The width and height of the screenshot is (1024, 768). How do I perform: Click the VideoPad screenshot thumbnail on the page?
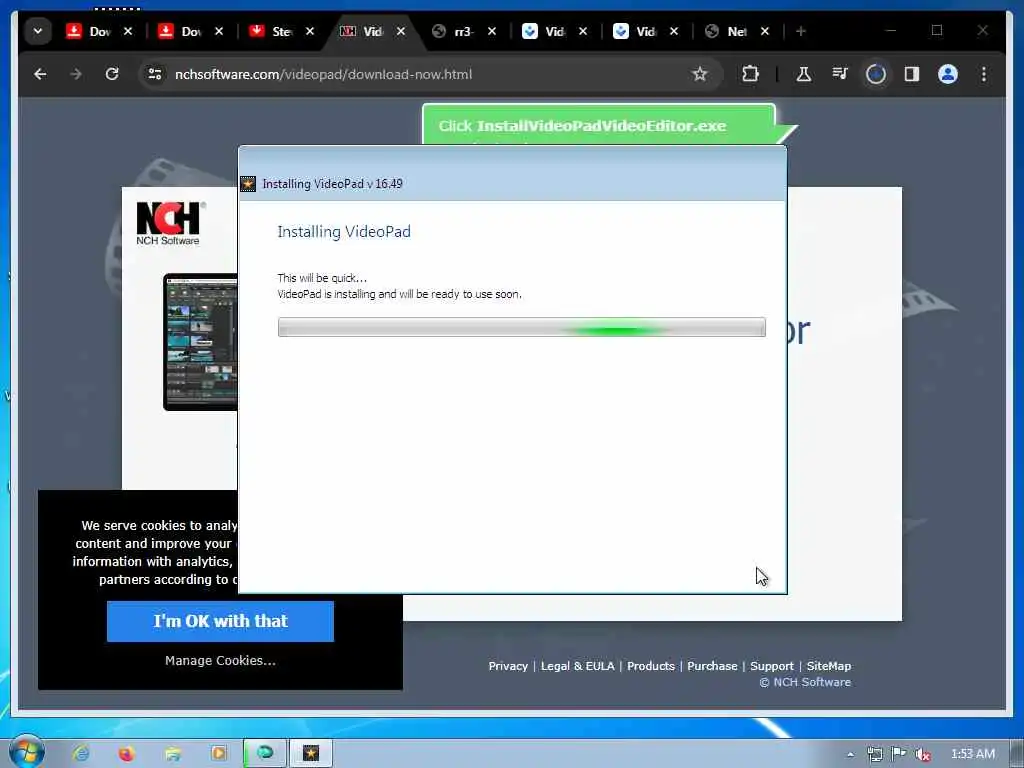coord(200,342)
